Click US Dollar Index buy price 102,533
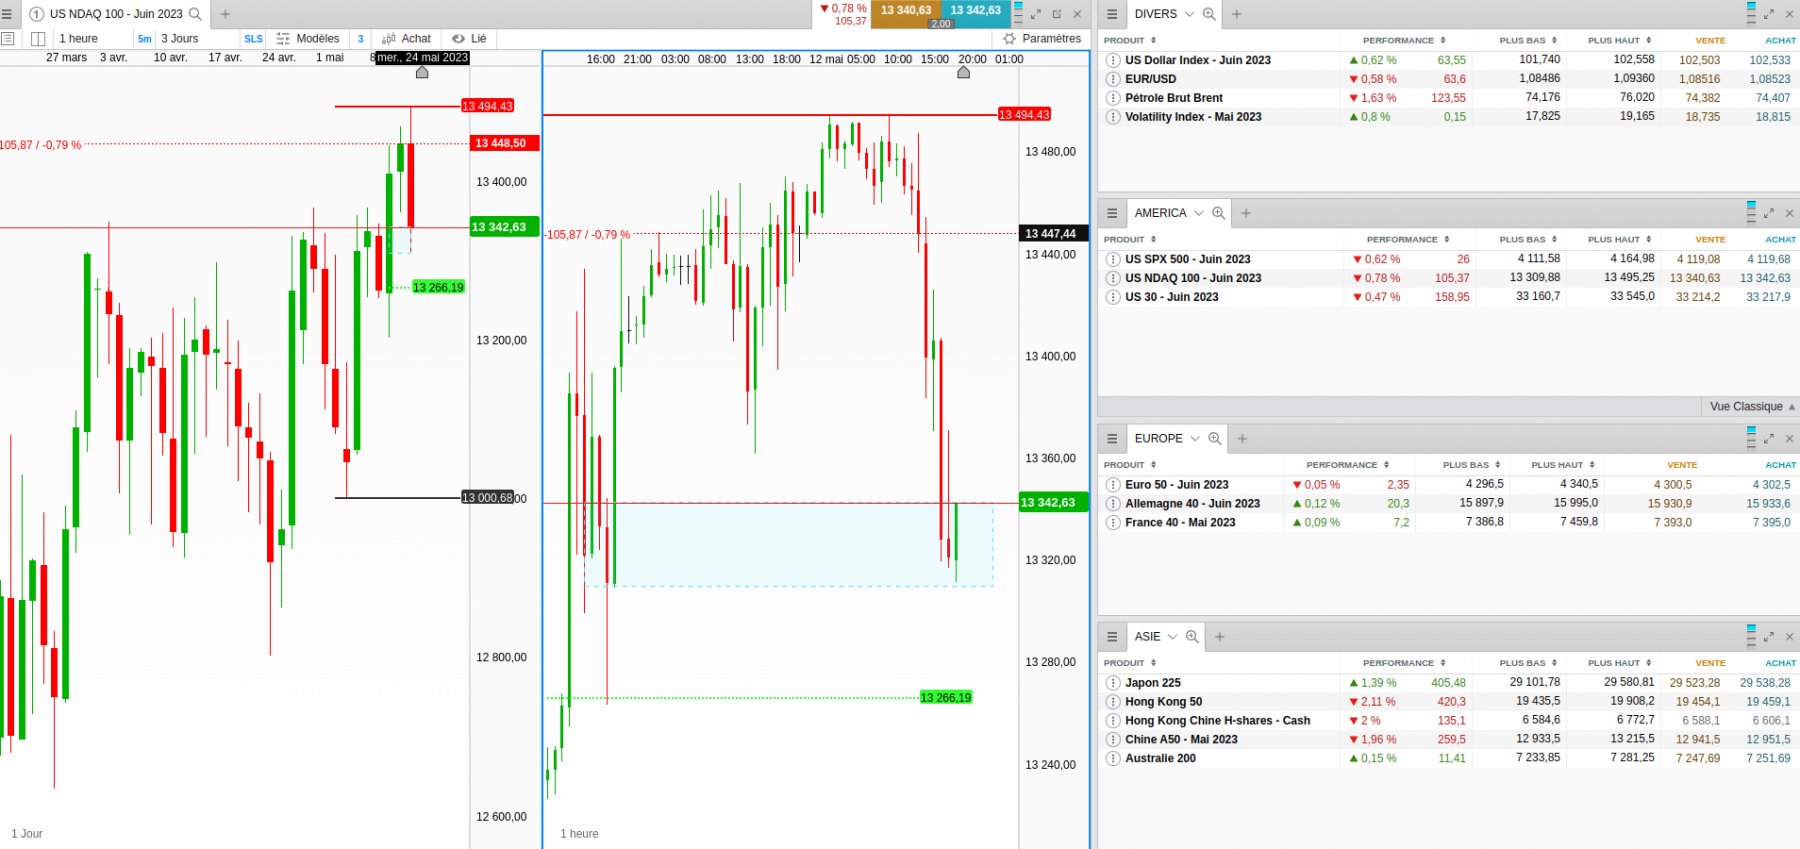 [1770, 60]
